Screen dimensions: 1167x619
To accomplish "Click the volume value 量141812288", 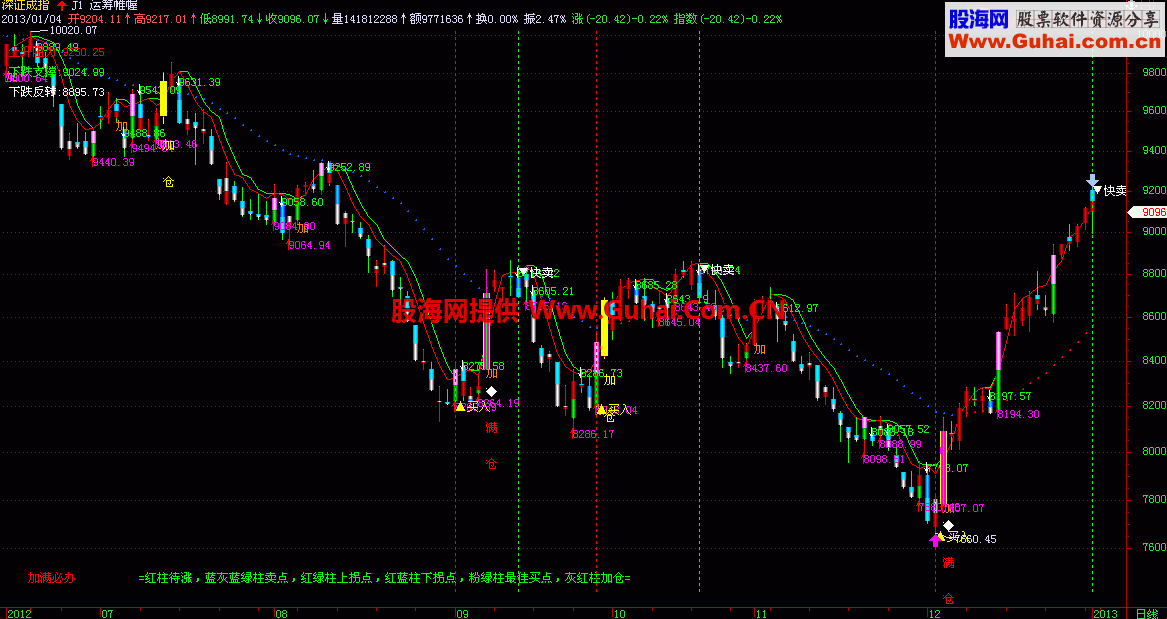I will click(365, 19).
